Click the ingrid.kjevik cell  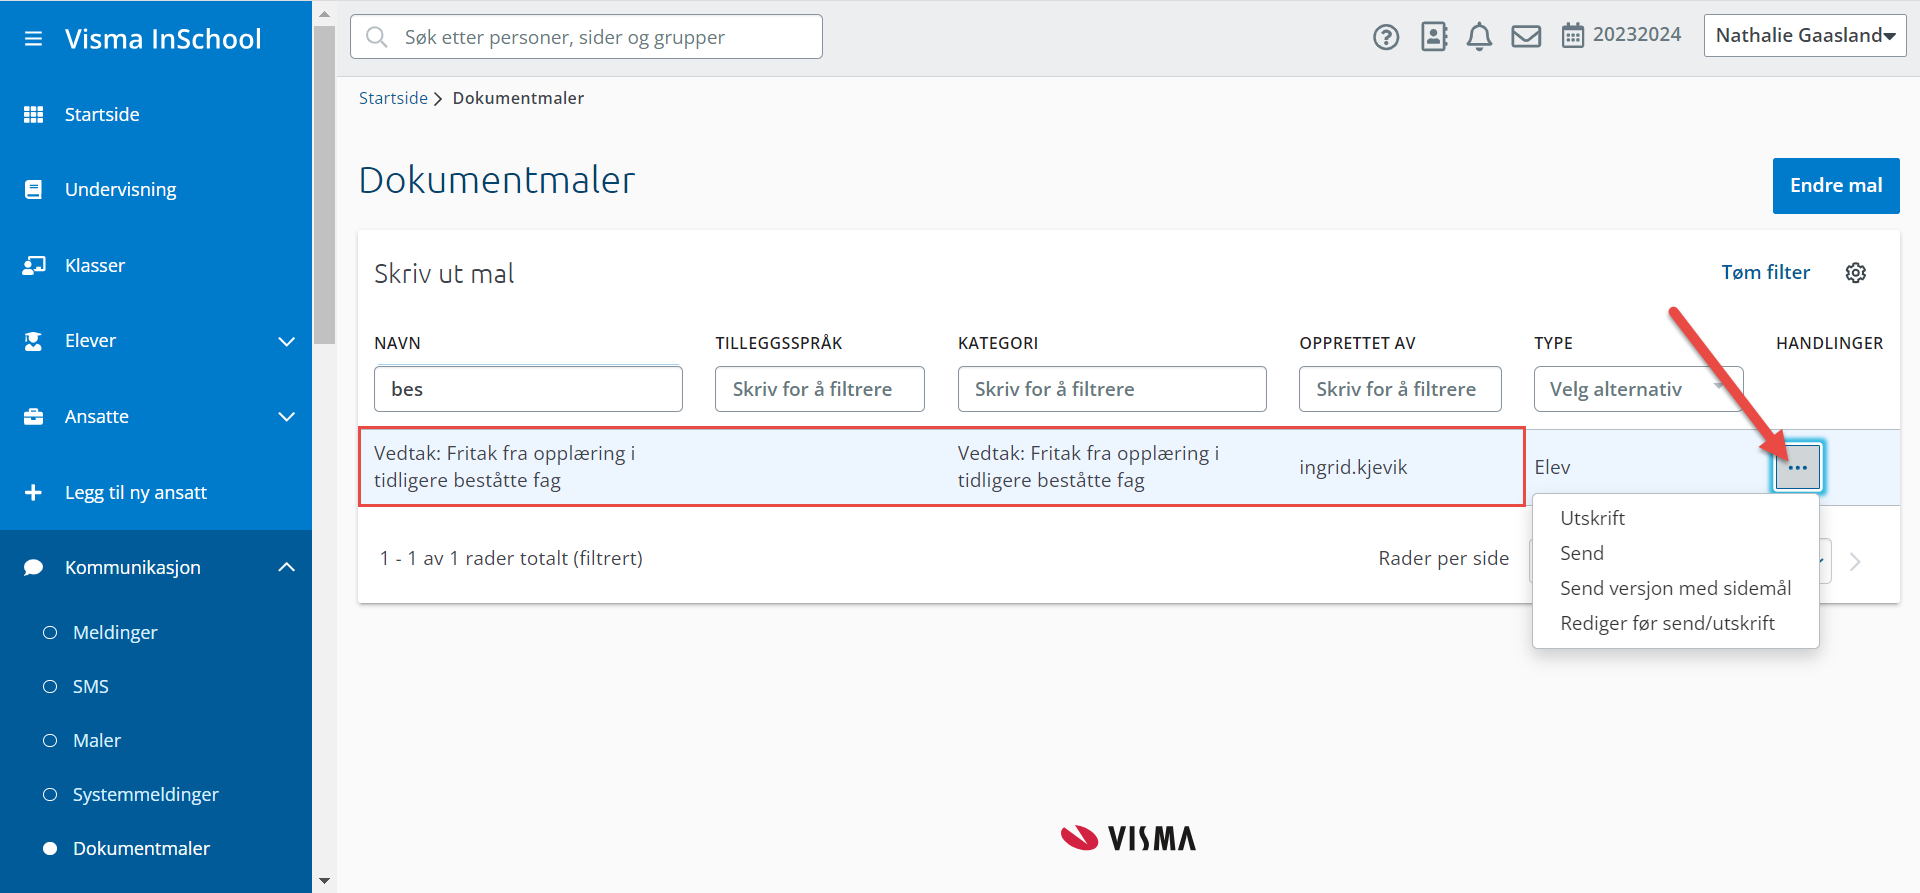point(1353,467)
